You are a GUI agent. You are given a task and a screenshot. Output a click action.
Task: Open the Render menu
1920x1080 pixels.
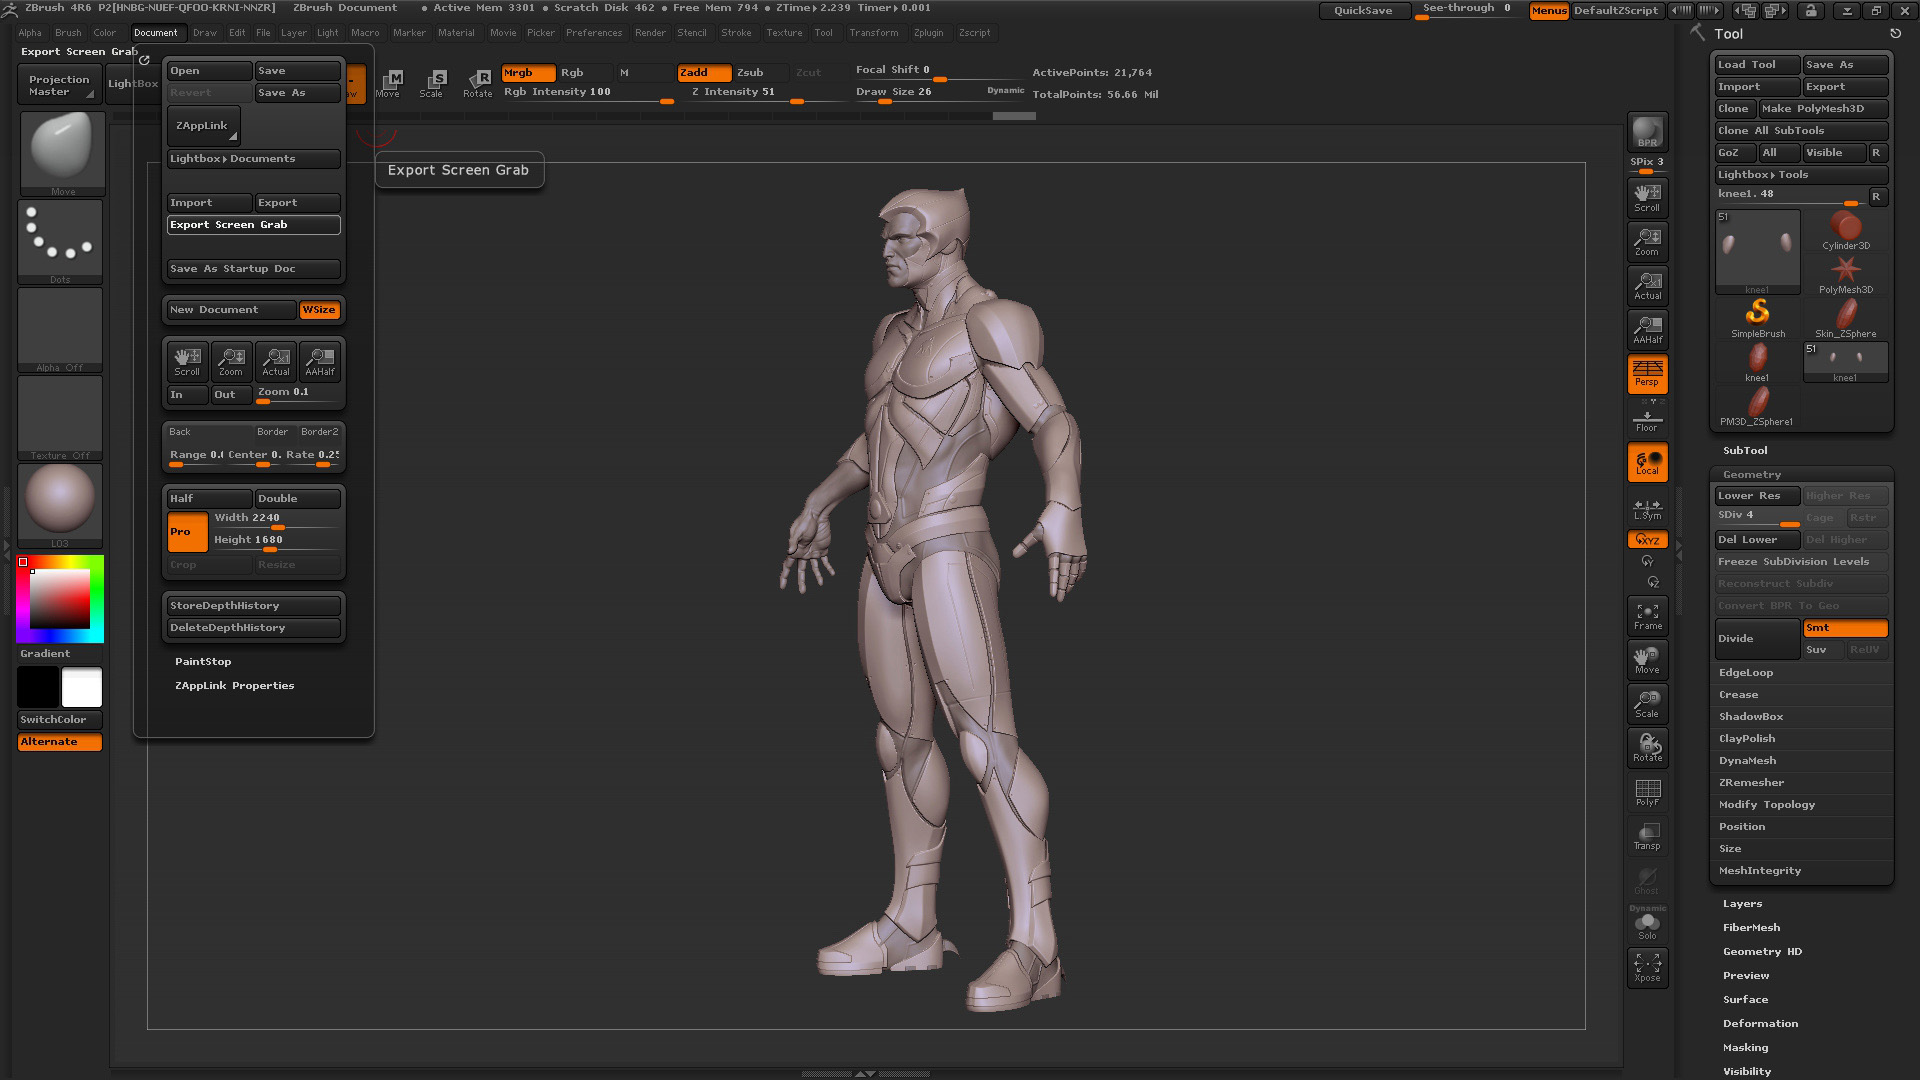pos(650,33)
